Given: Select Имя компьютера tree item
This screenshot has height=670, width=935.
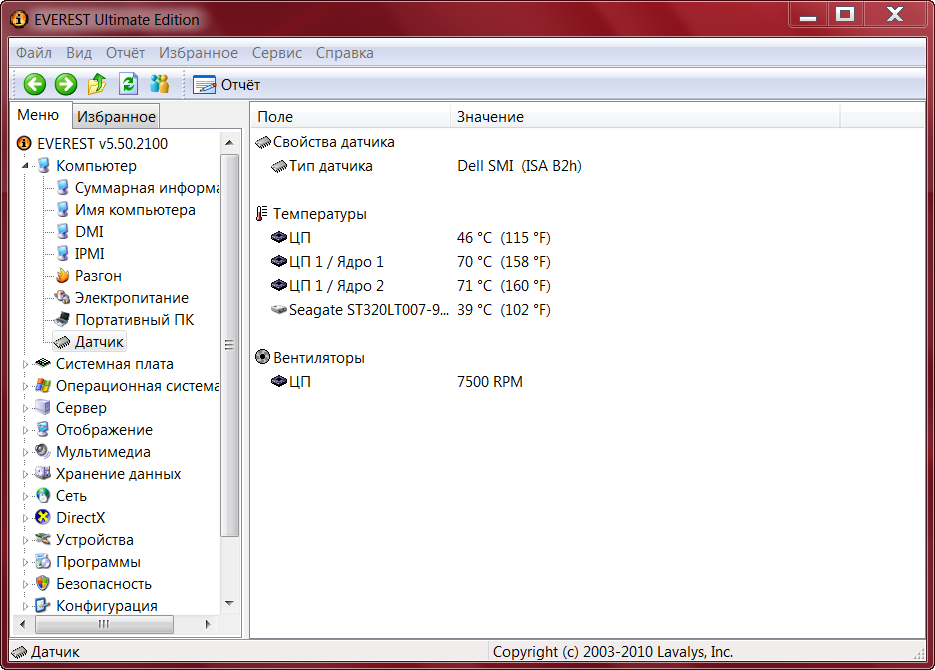Looking at the screenshot, I should point(135,210).
